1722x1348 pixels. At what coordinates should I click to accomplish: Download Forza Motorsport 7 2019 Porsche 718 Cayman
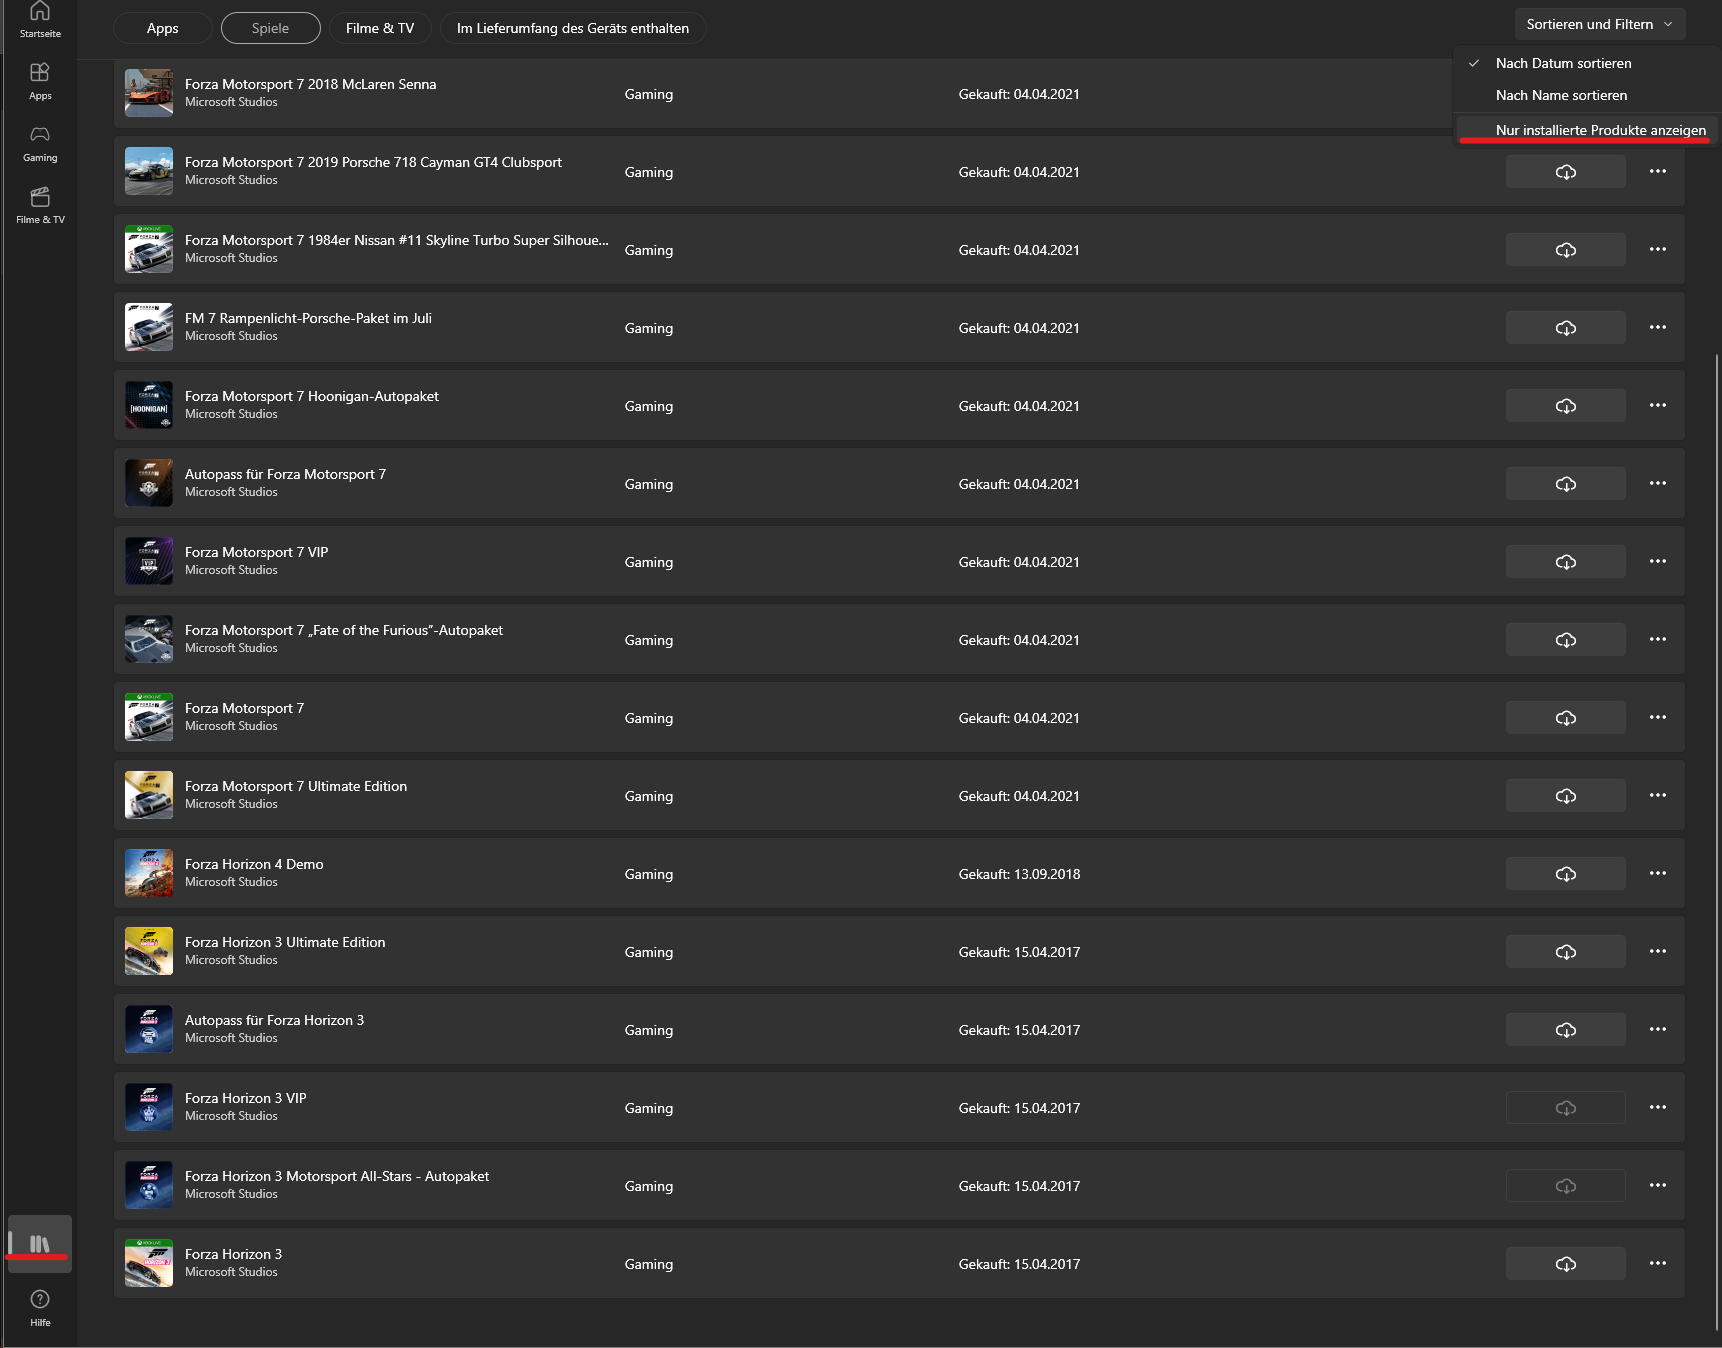(1566, 172)
